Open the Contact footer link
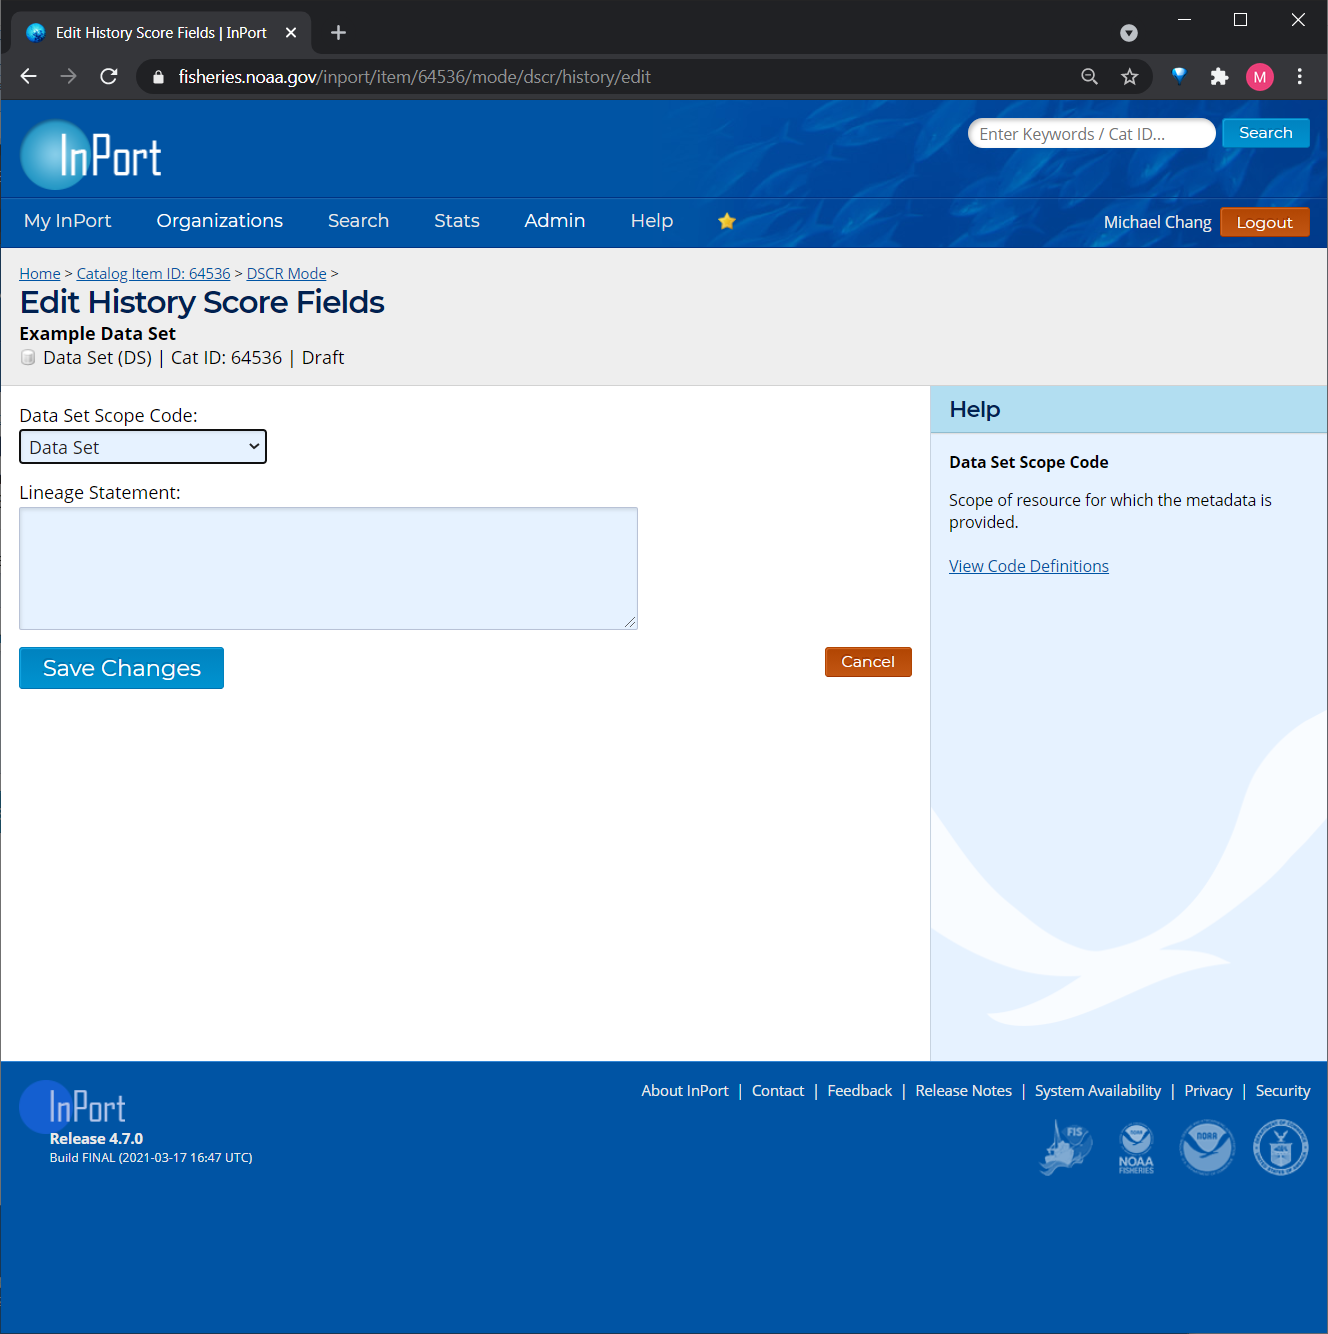Screen dimensions: 1328x1334 click(778, 1091)
